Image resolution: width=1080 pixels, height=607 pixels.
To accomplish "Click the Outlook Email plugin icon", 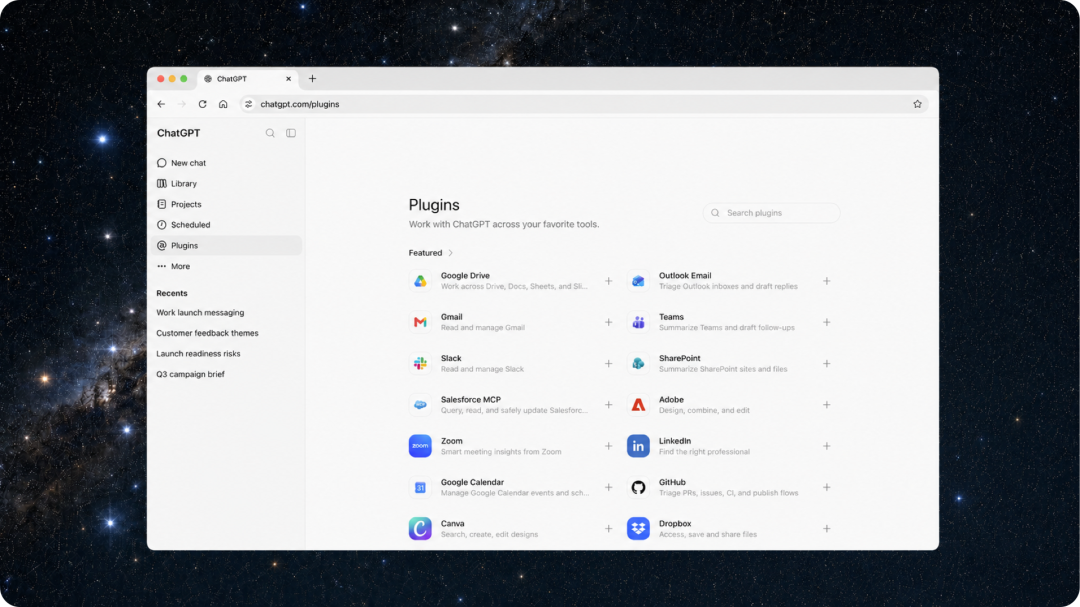I will tap(638, 281).
